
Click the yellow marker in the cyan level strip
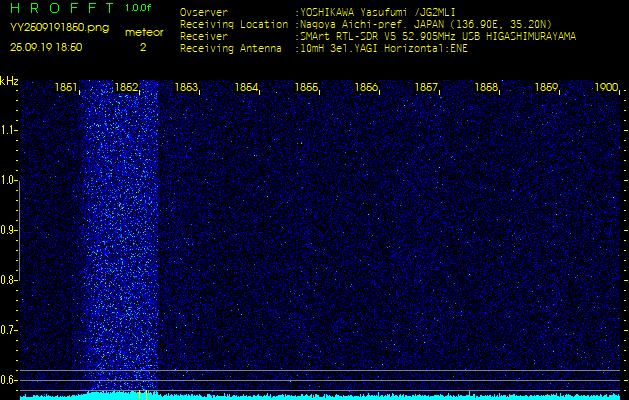point(146,395)
